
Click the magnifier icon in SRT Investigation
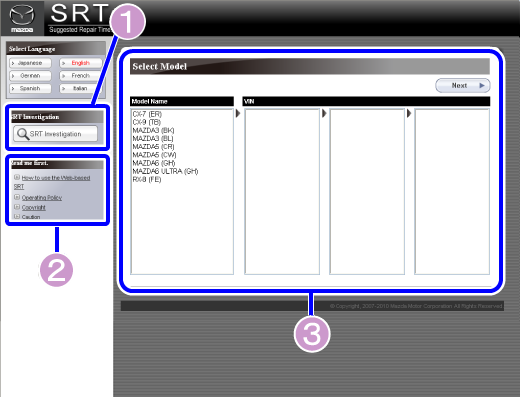tap(23, 134)
